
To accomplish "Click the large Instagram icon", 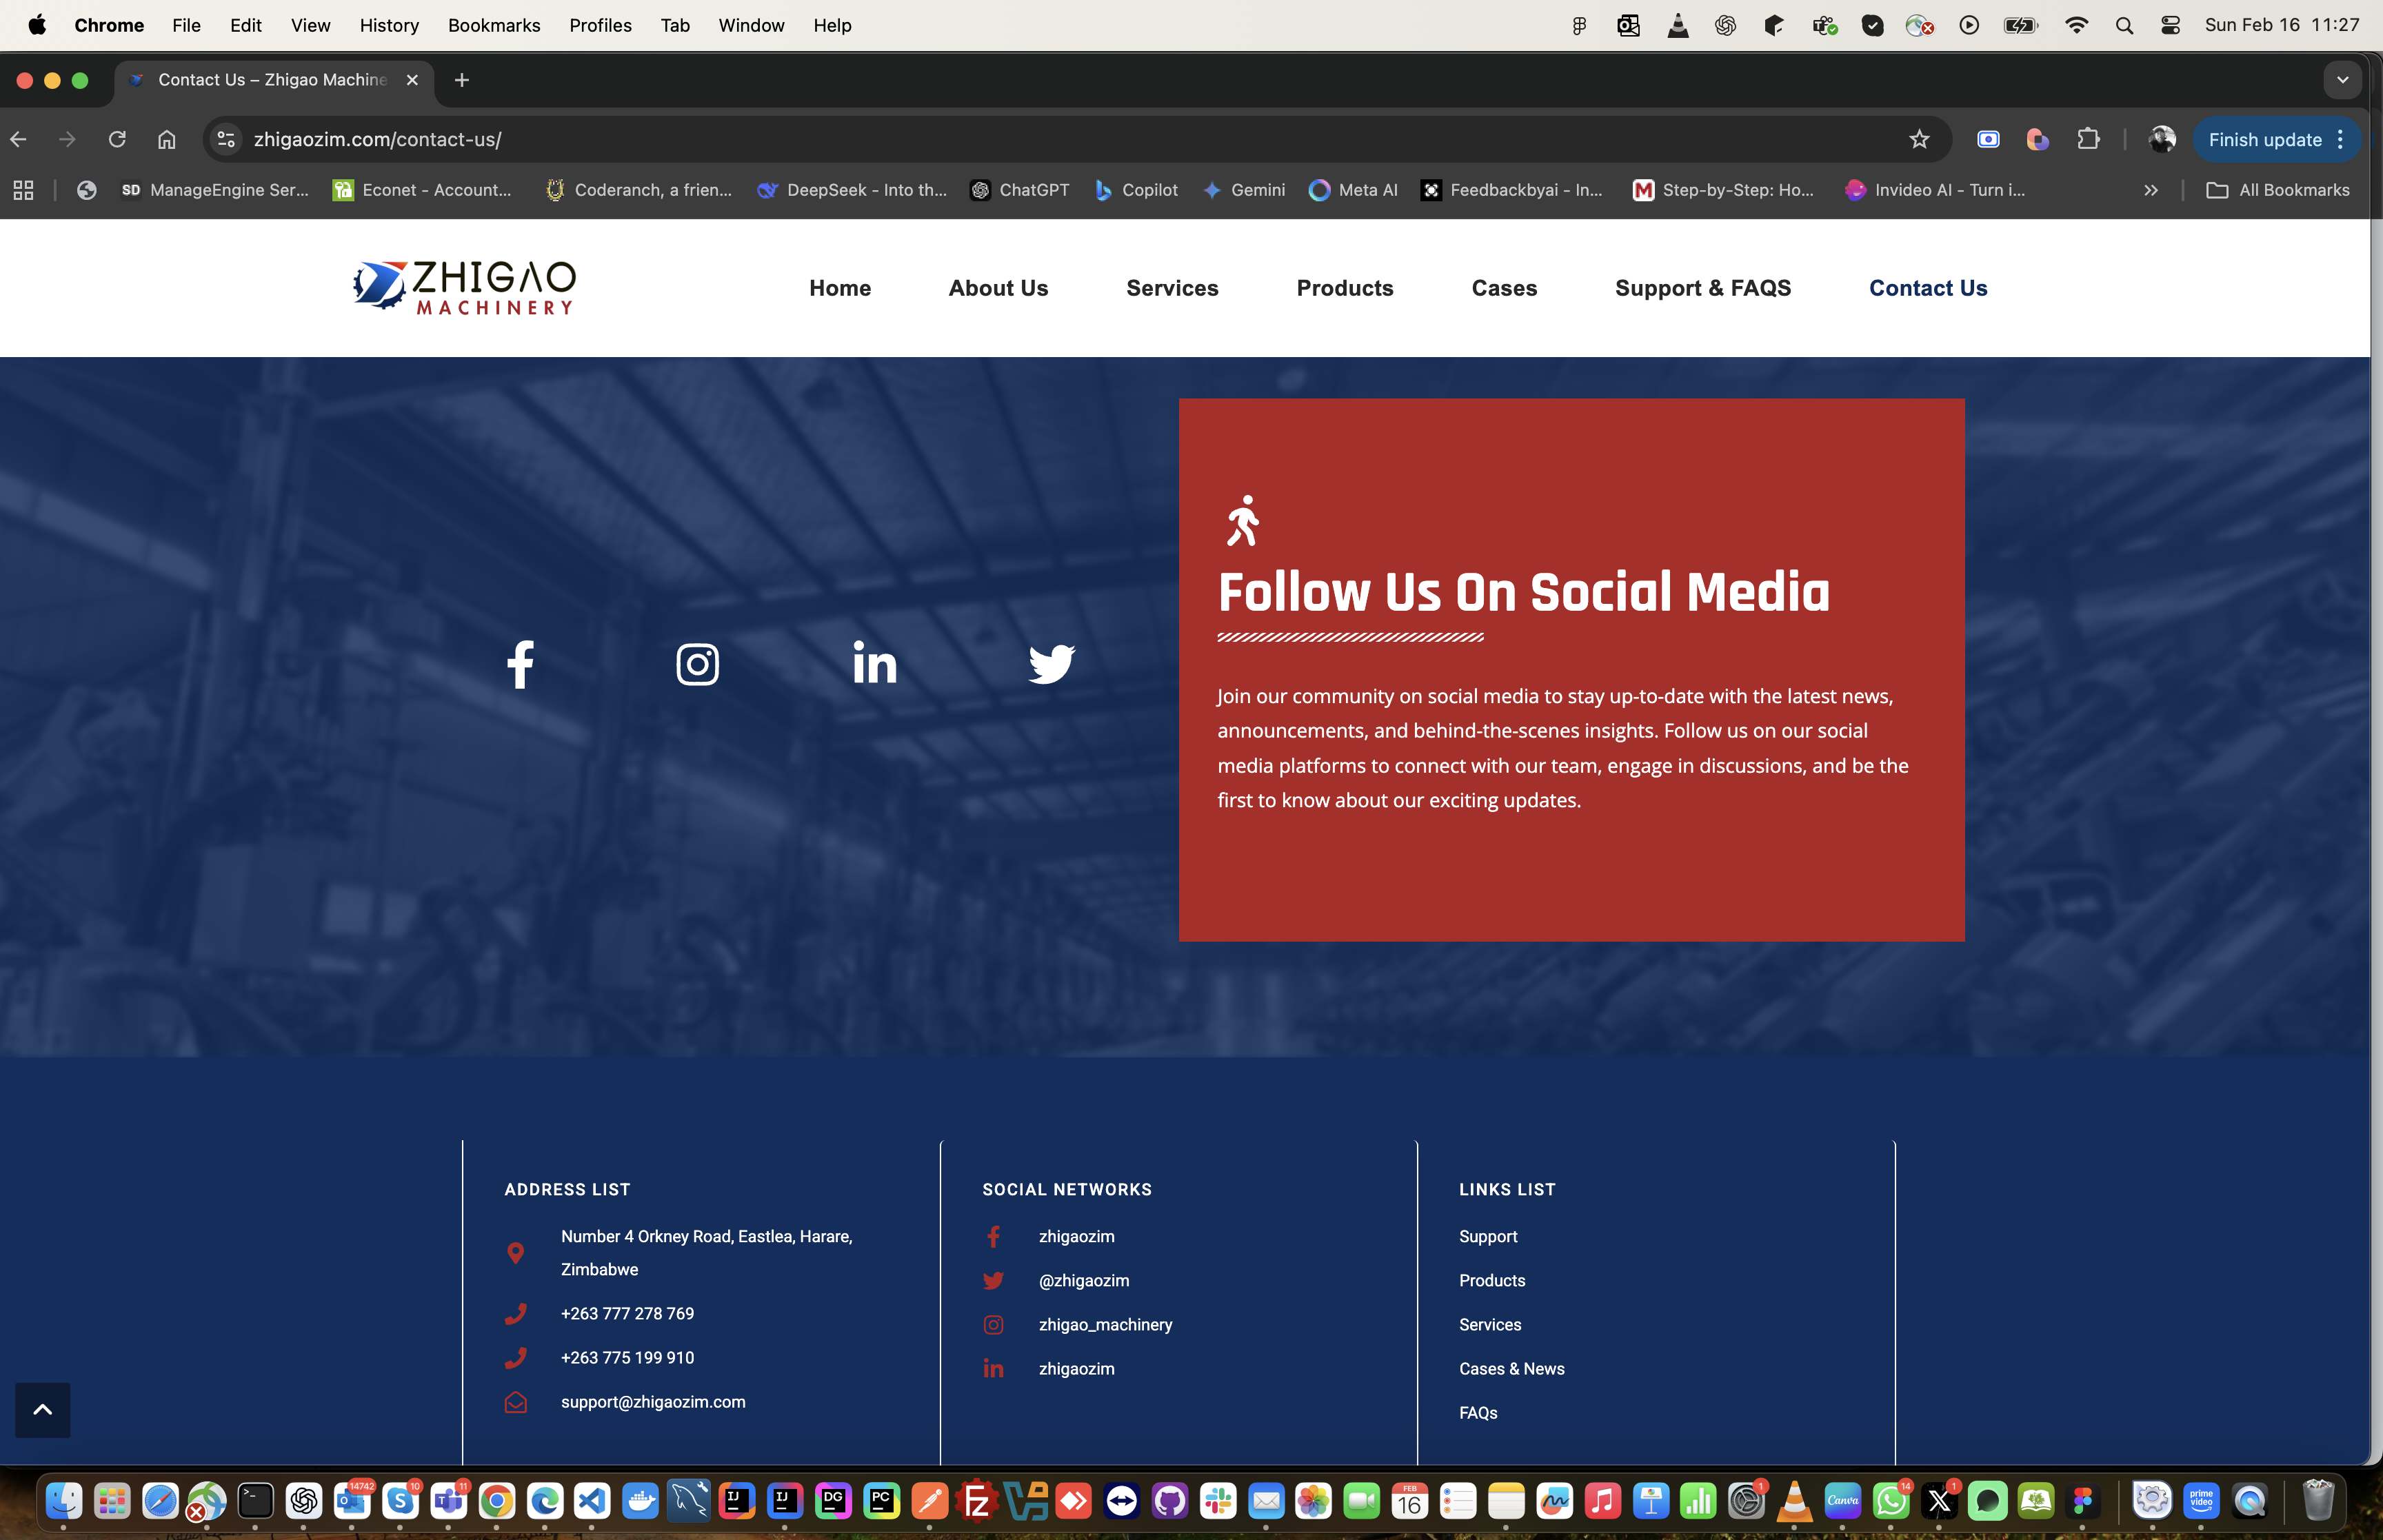I will [x=697, y=664].
